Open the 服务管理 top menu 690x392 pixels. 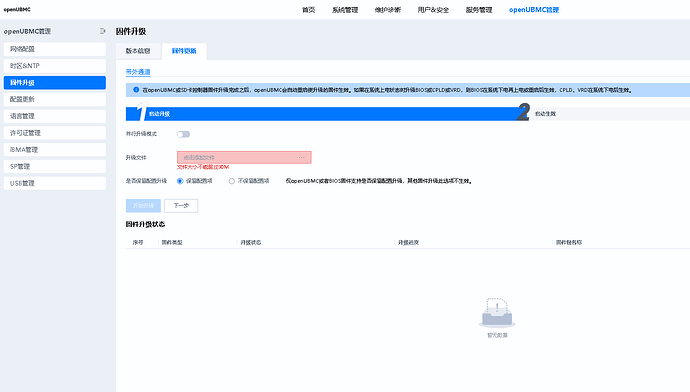(479, 10)
